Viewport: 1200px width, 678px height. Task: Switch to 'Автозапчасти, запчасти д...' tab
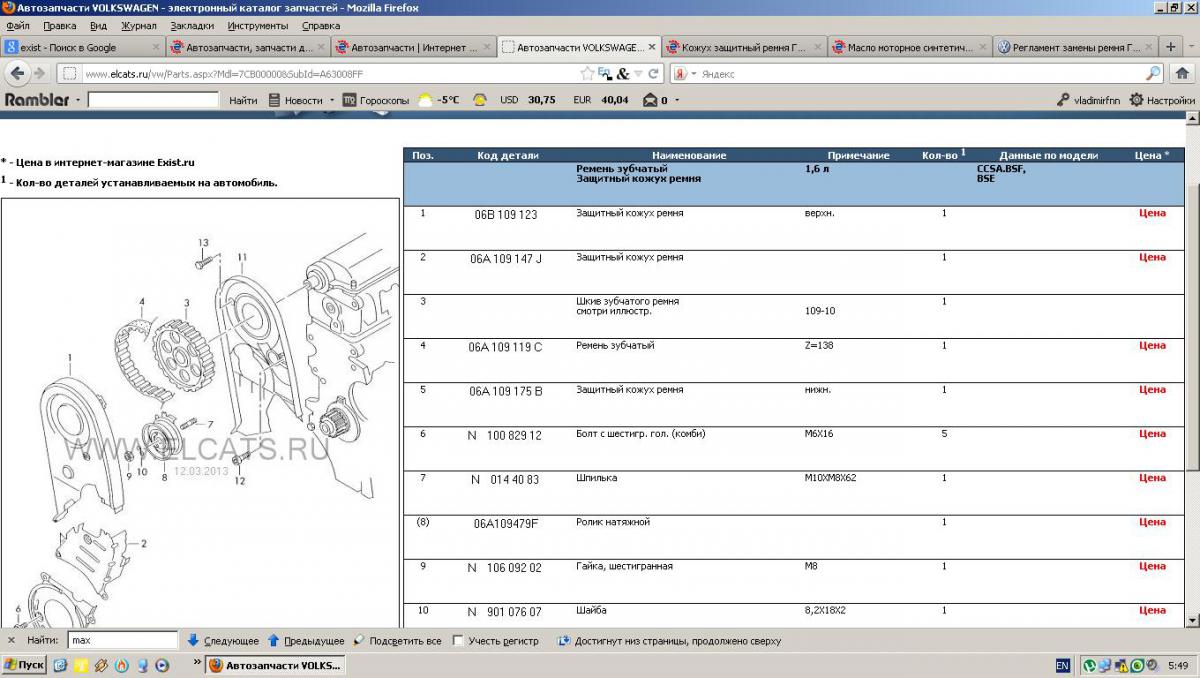pyautogui.click(x=247, y=47)
